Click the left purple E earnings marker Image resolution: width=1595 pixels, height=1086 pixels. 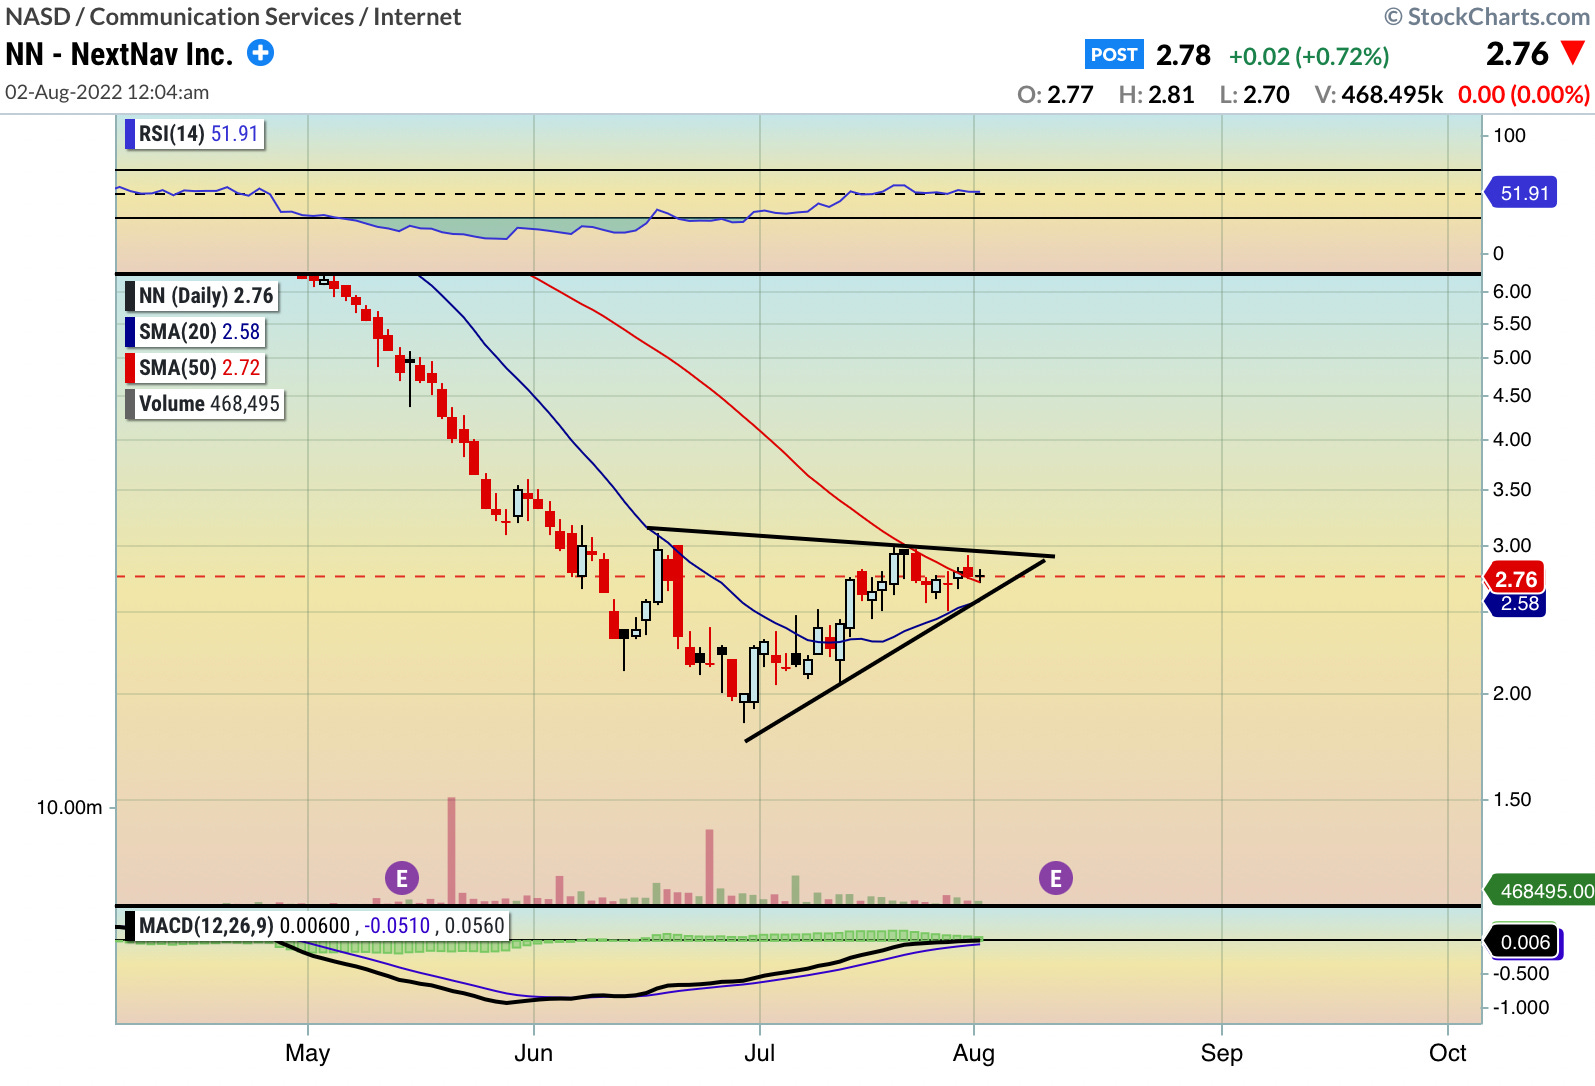402,879
